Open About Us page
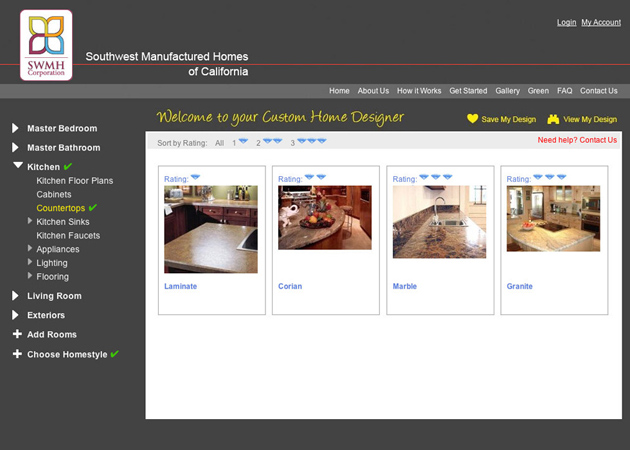Screen dimensions: 630x450 click(373, 91)
